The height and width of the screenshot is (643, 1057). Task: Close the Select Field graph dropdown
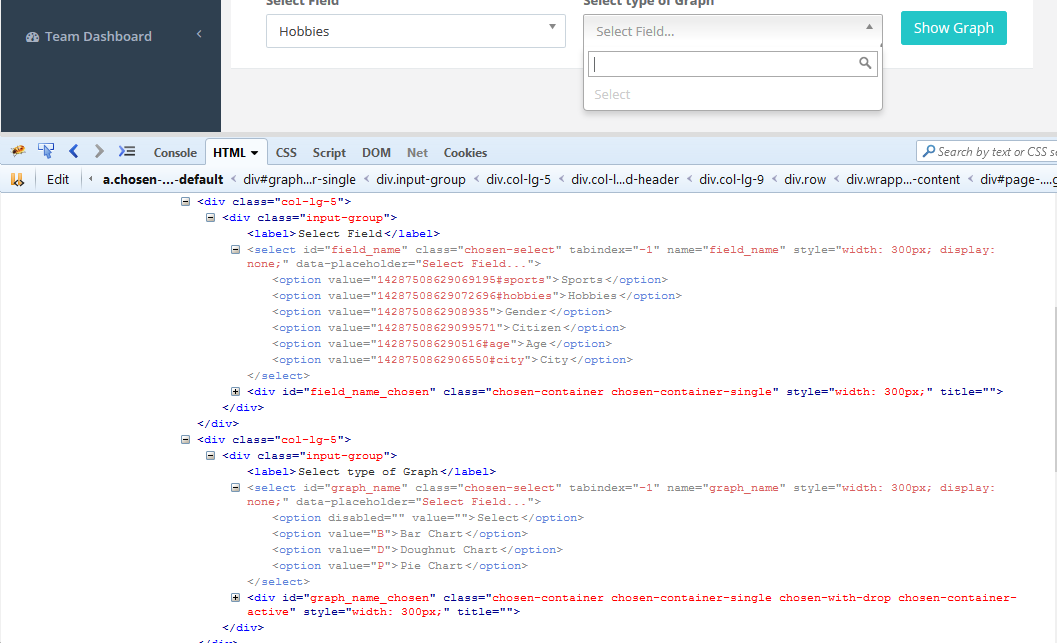tap(733, 31)
